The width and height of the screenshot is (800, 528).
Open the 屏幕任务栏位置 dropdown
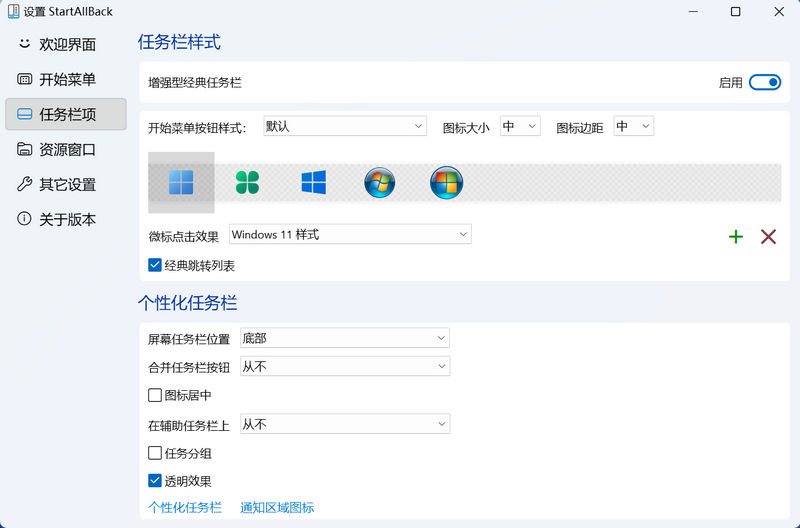[x=345, y=338]
